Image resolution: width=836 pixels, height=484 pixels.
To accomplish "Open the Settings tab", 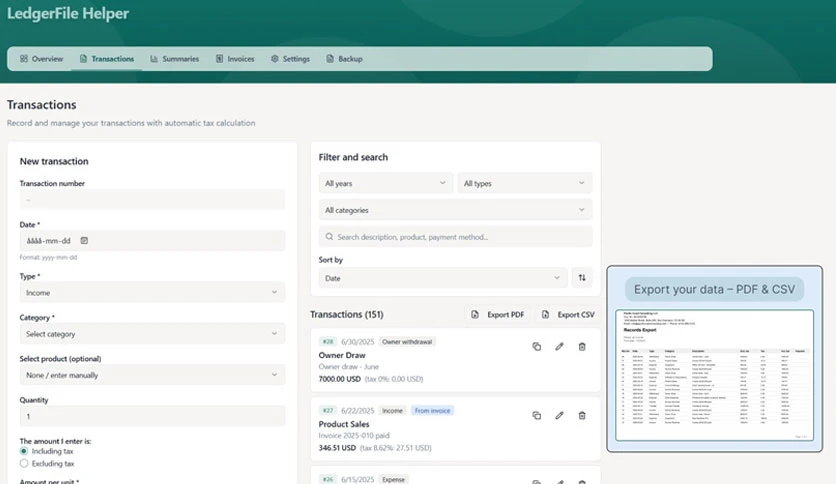I will point(290,59).
